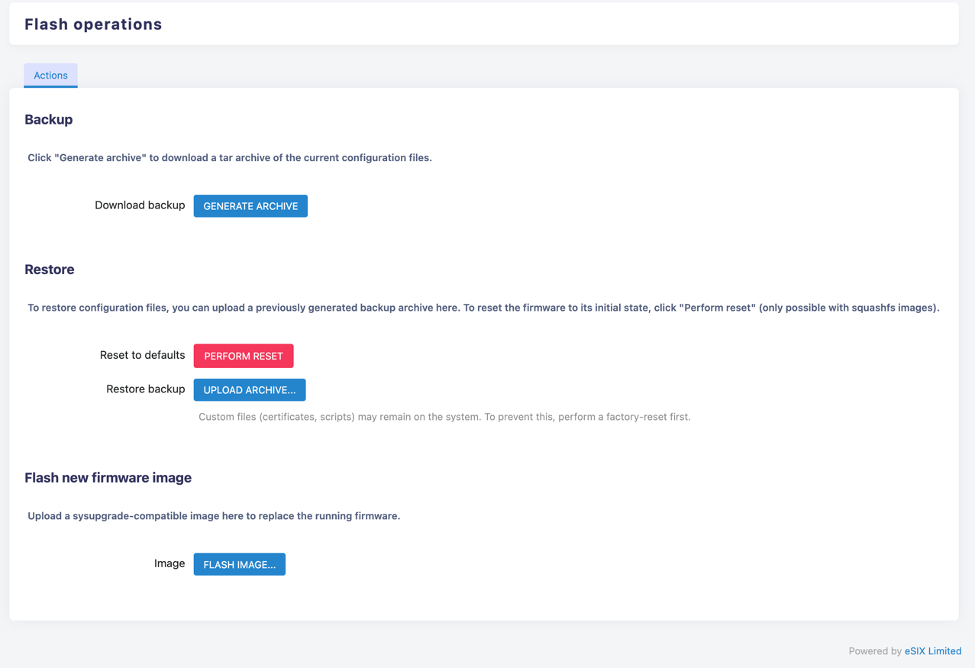Viewport: 977px width, 668px height.
Task: Click the Flash operations page title
Action: tap(92, 24)
